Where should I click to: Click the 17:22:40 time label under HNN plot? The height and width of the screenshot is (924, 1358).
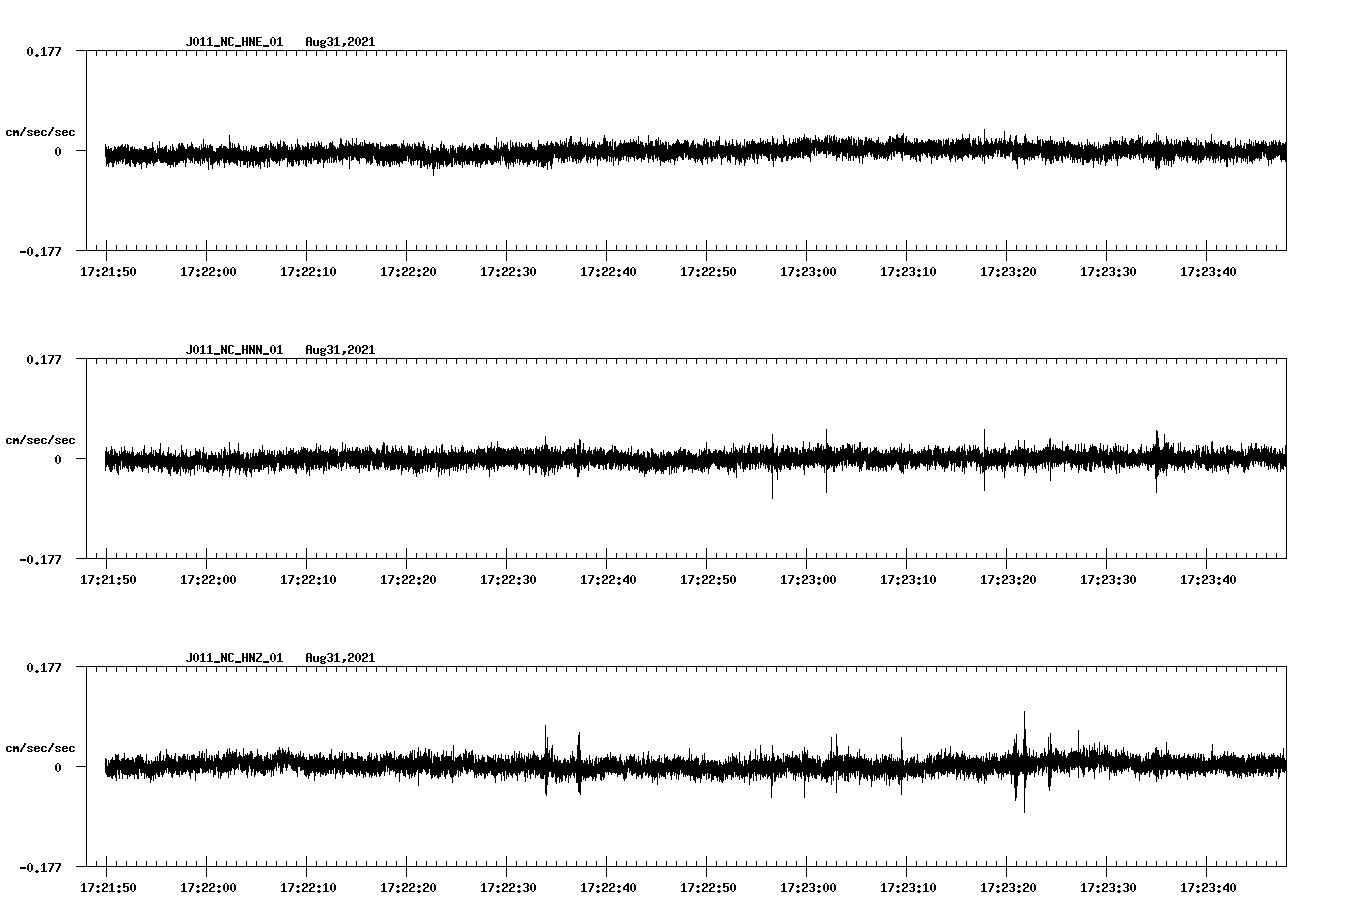[x=608, y=580]
